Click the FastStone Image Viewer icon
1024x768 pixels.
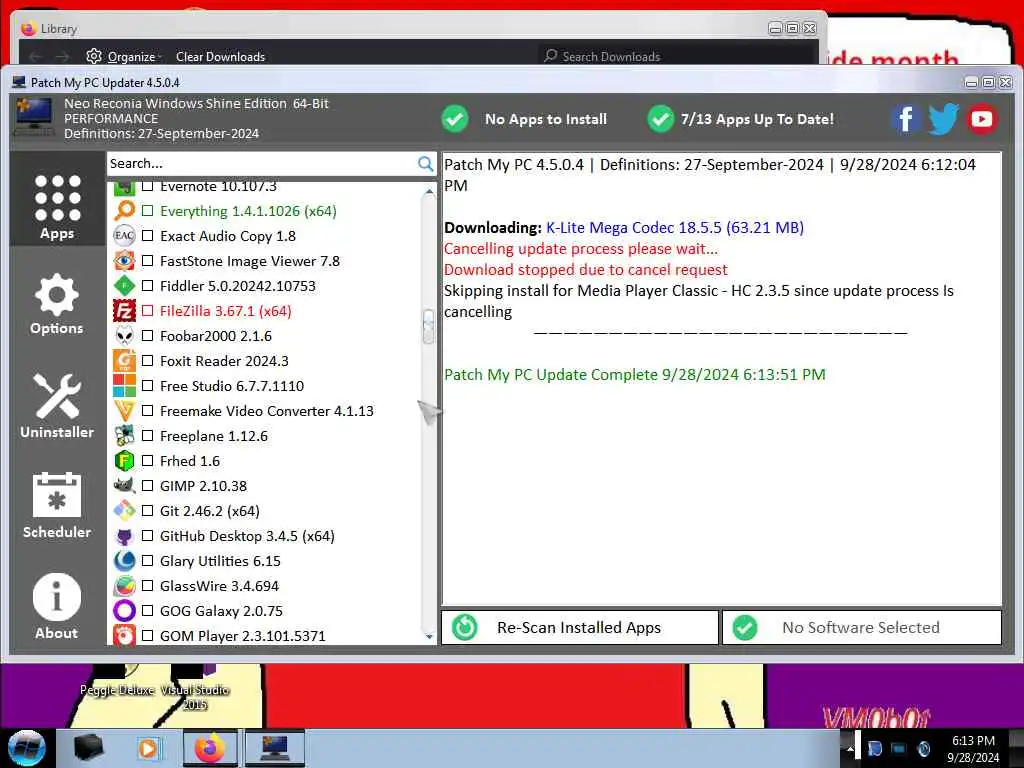point(124,261)
